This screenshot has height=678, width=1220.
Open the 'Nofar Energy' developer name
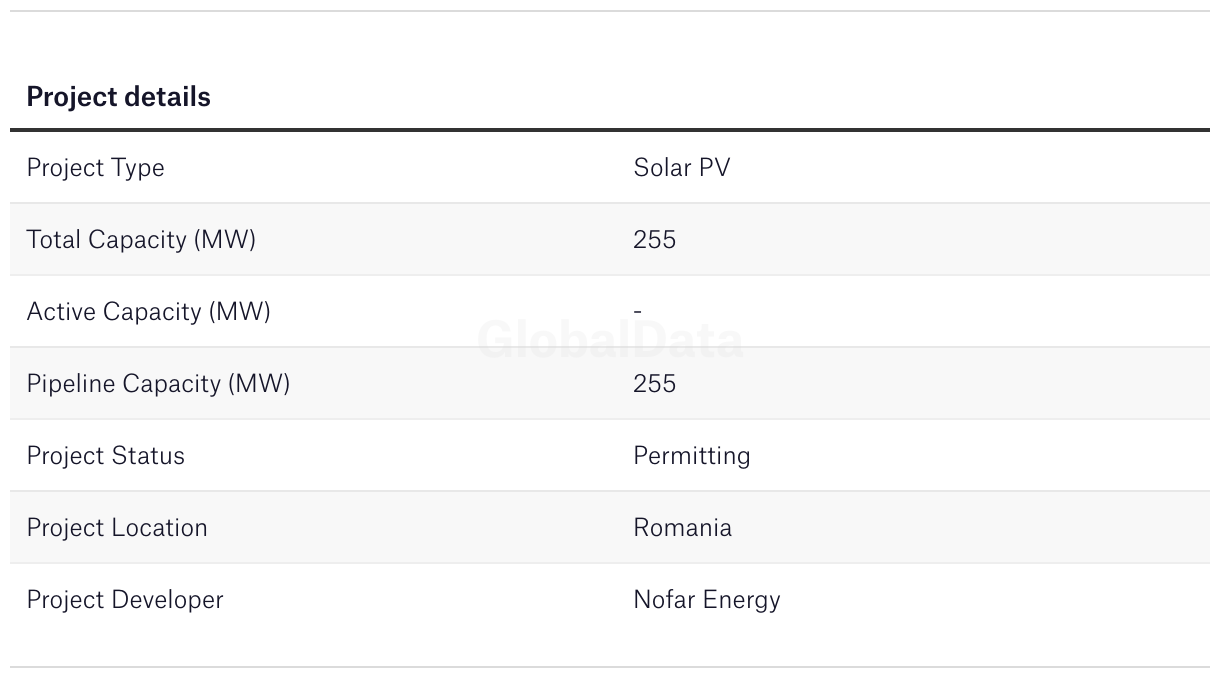point(706,600)
